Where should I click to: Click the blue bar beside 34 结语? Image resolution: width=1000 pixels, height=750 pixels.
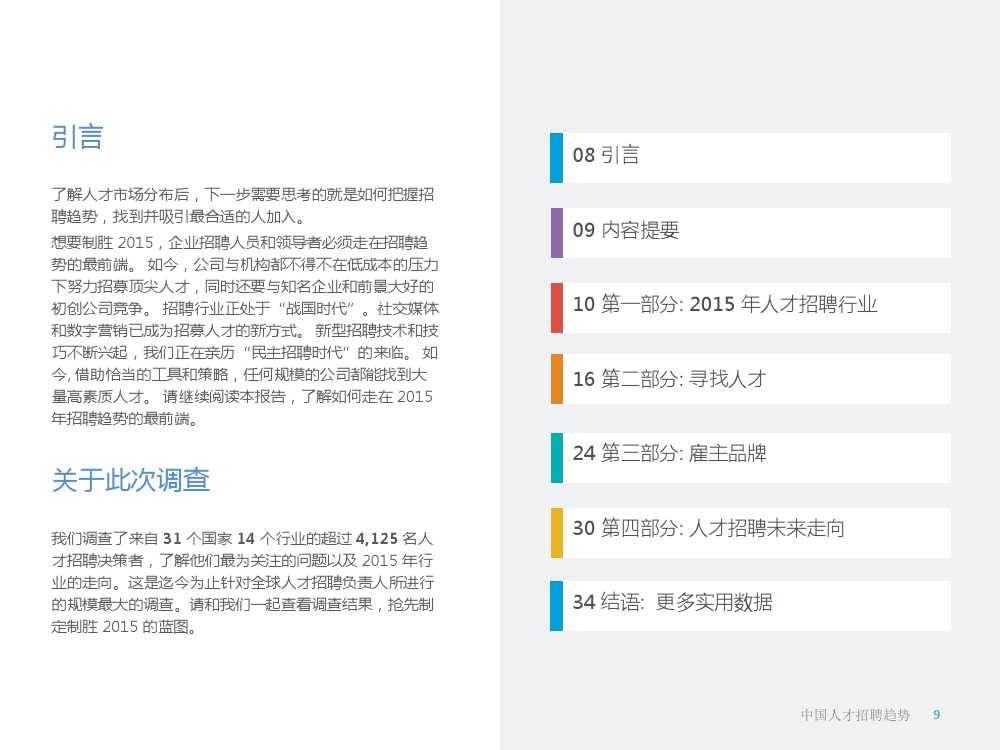coord(556,605)
